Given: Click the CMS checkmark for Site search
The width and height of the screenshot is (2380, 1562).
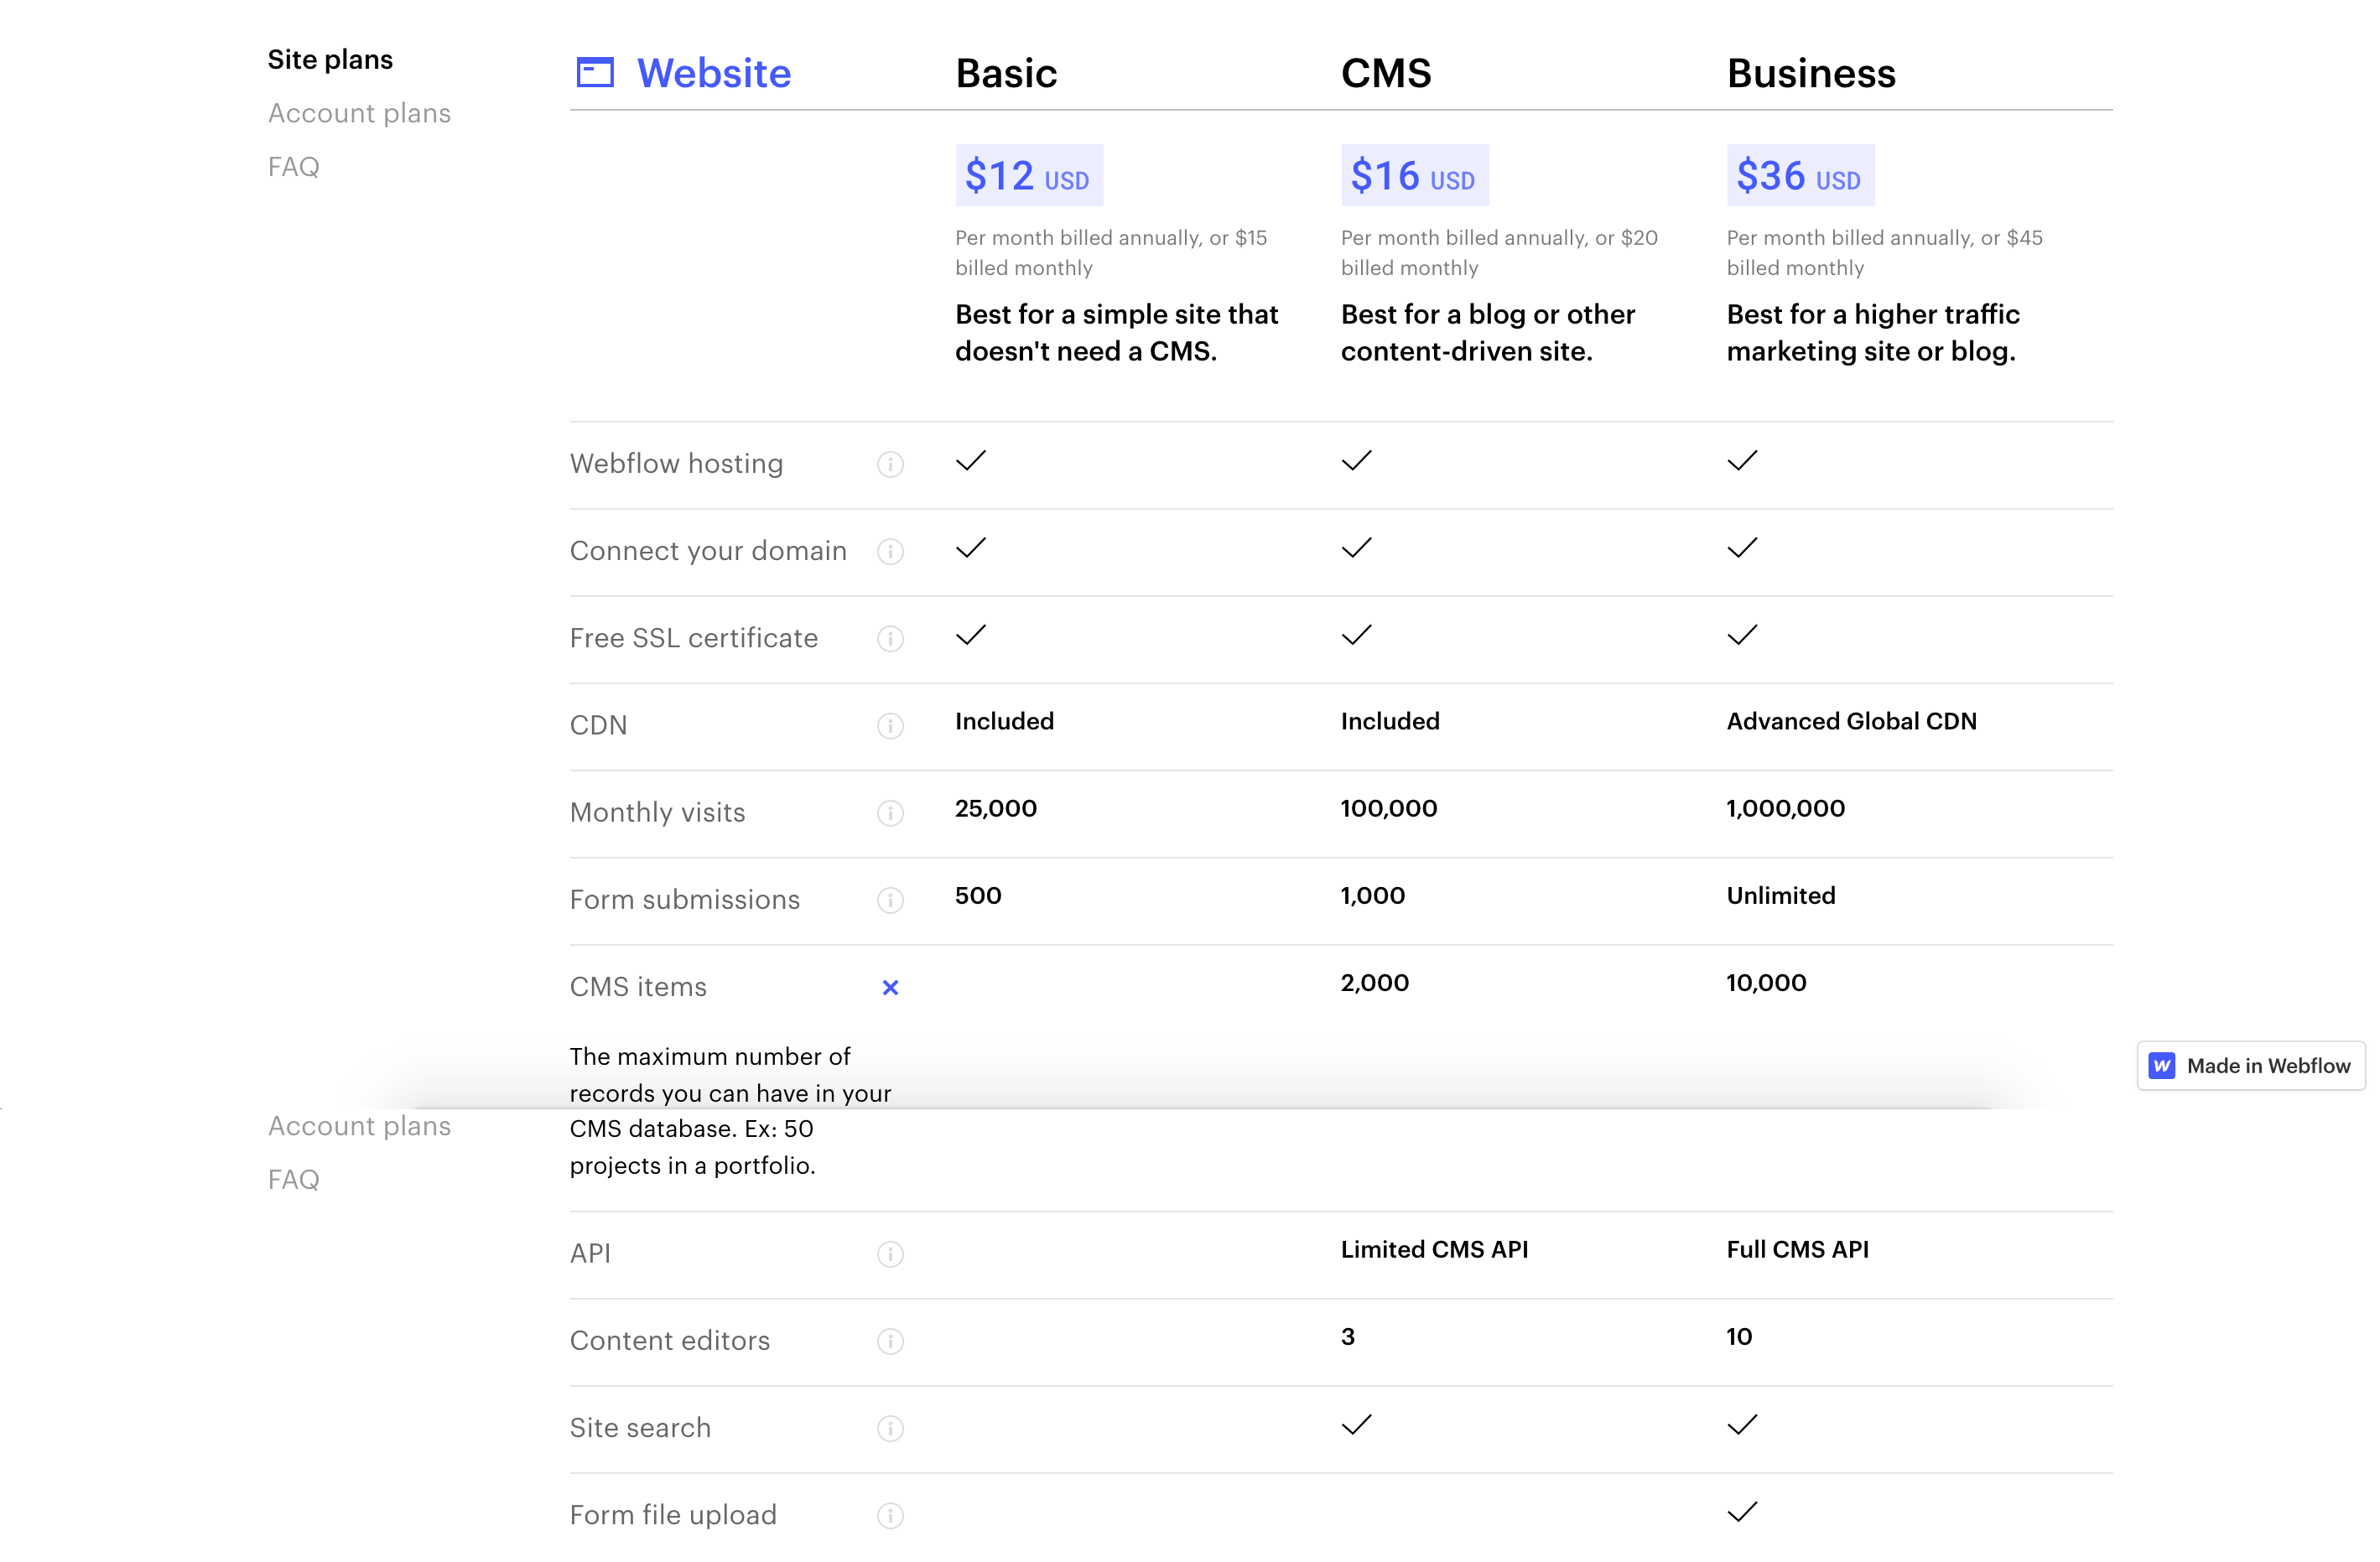Looking at the screenshot, I should pyautogui.click(x=1357, y=1425).
